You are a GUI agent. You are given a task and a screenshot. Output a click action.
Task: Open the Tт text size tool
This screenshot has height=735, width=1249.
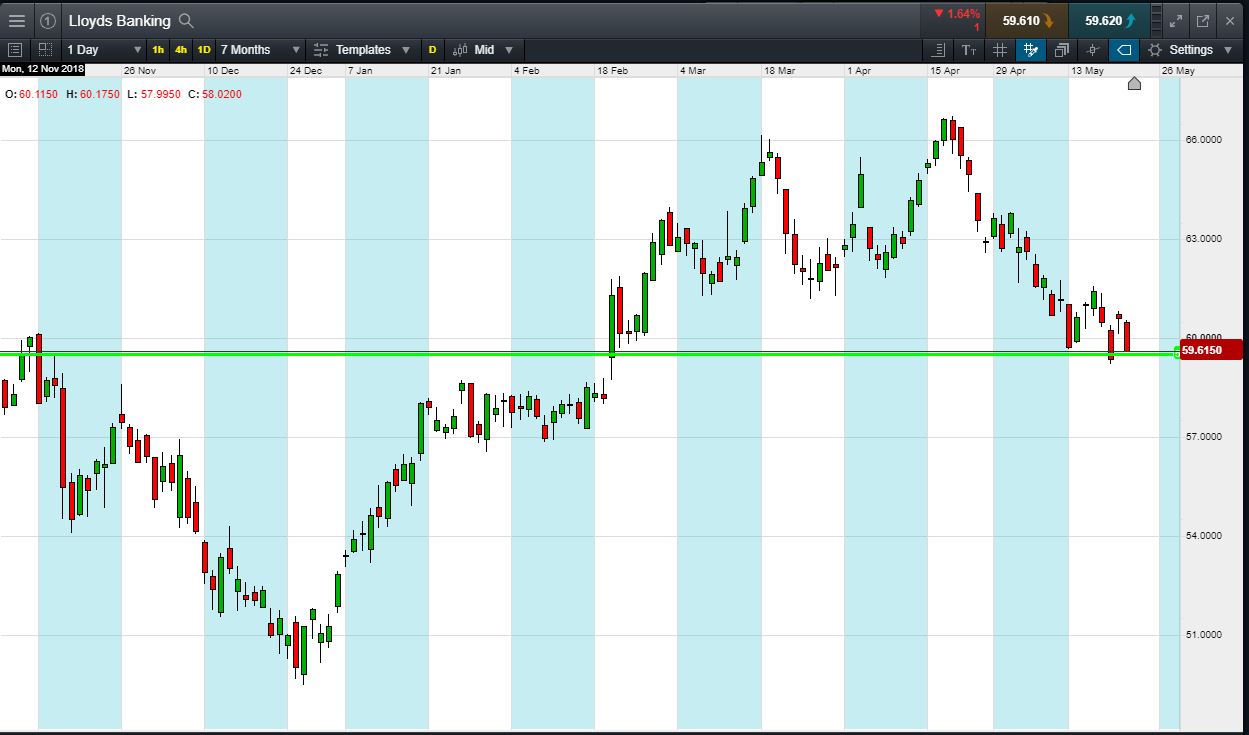tap(968, 49)
